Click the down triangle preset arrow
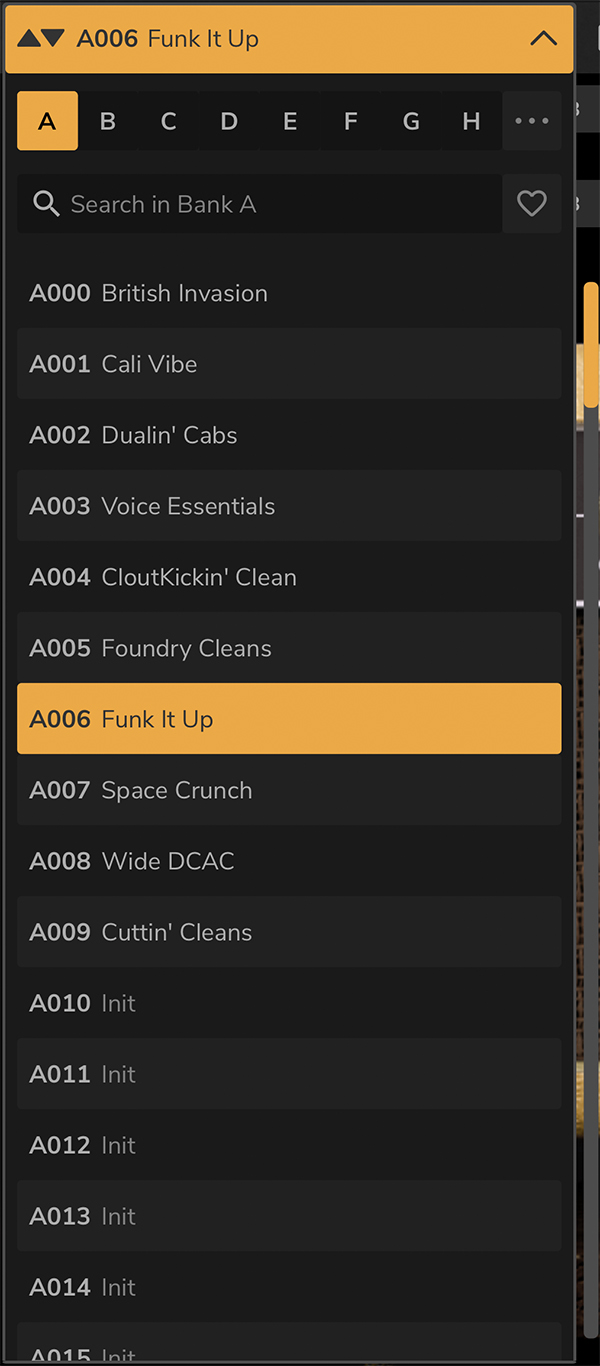The width and height of the screenshot is (600, 1366). [x=53, y=39]
